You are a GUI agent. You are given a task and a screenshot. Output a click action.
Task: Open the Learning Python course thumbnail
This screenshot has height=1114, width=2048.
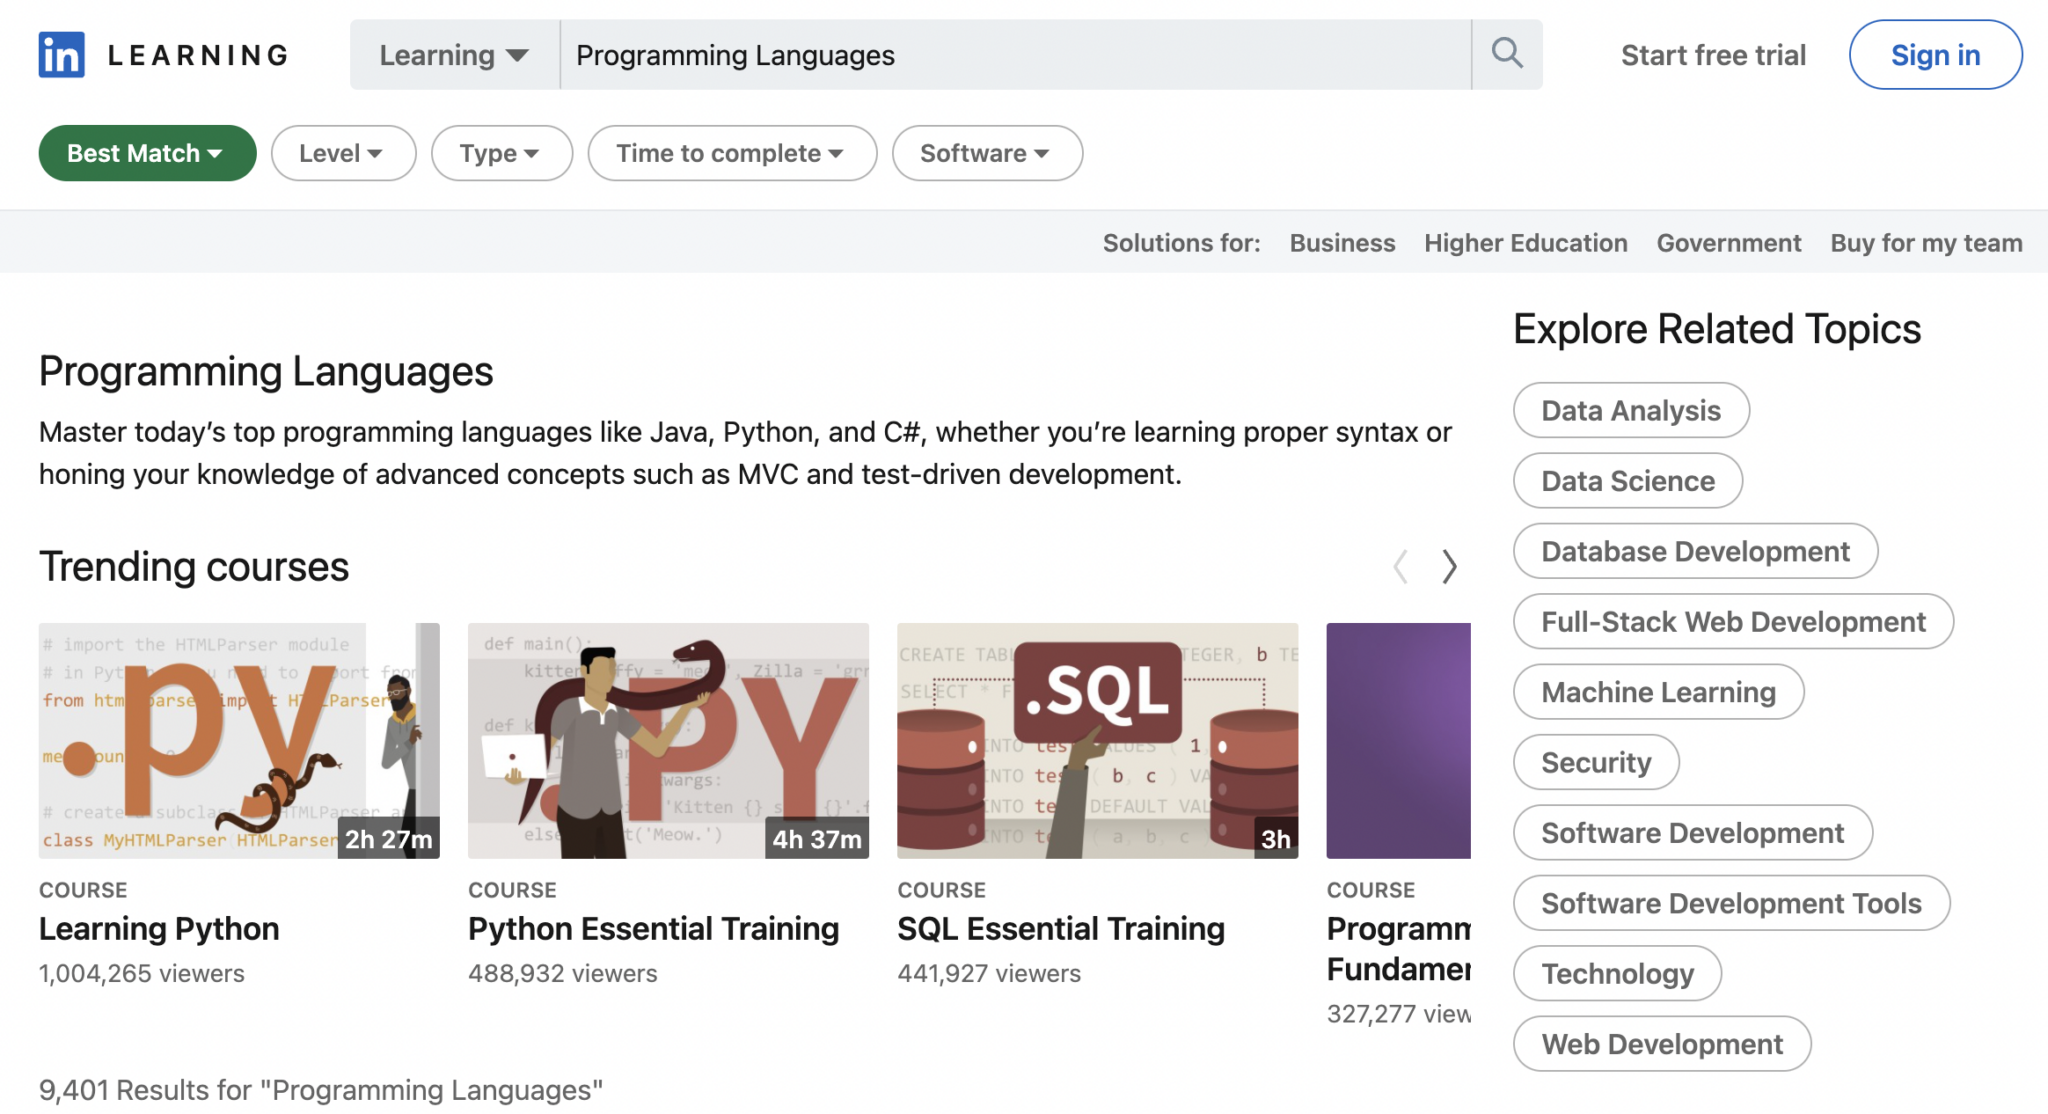[239, 740]
